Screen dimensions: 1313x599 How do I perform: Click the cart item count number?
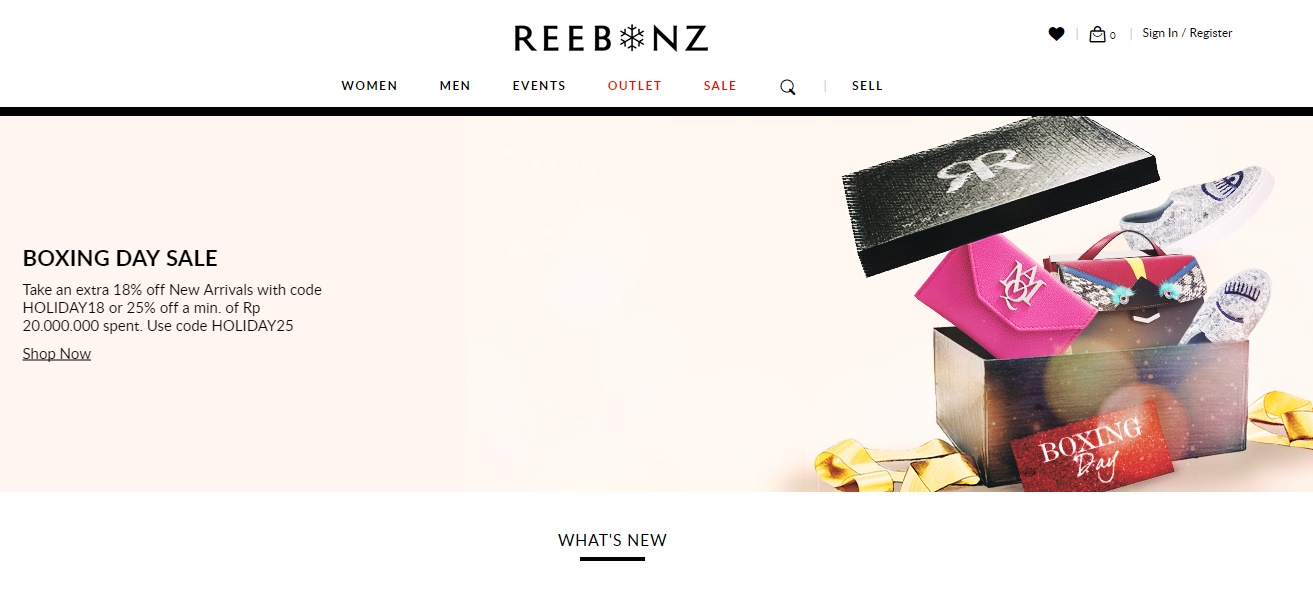[x=1113, y=36]
